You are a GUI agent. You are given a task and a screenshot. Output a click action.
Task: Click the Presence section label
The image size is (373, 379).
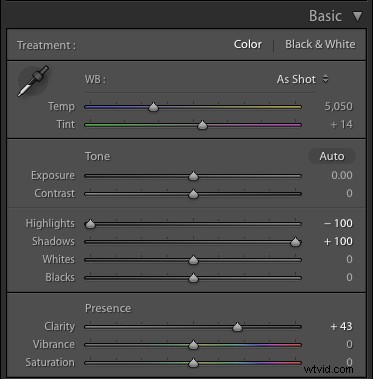108,308
